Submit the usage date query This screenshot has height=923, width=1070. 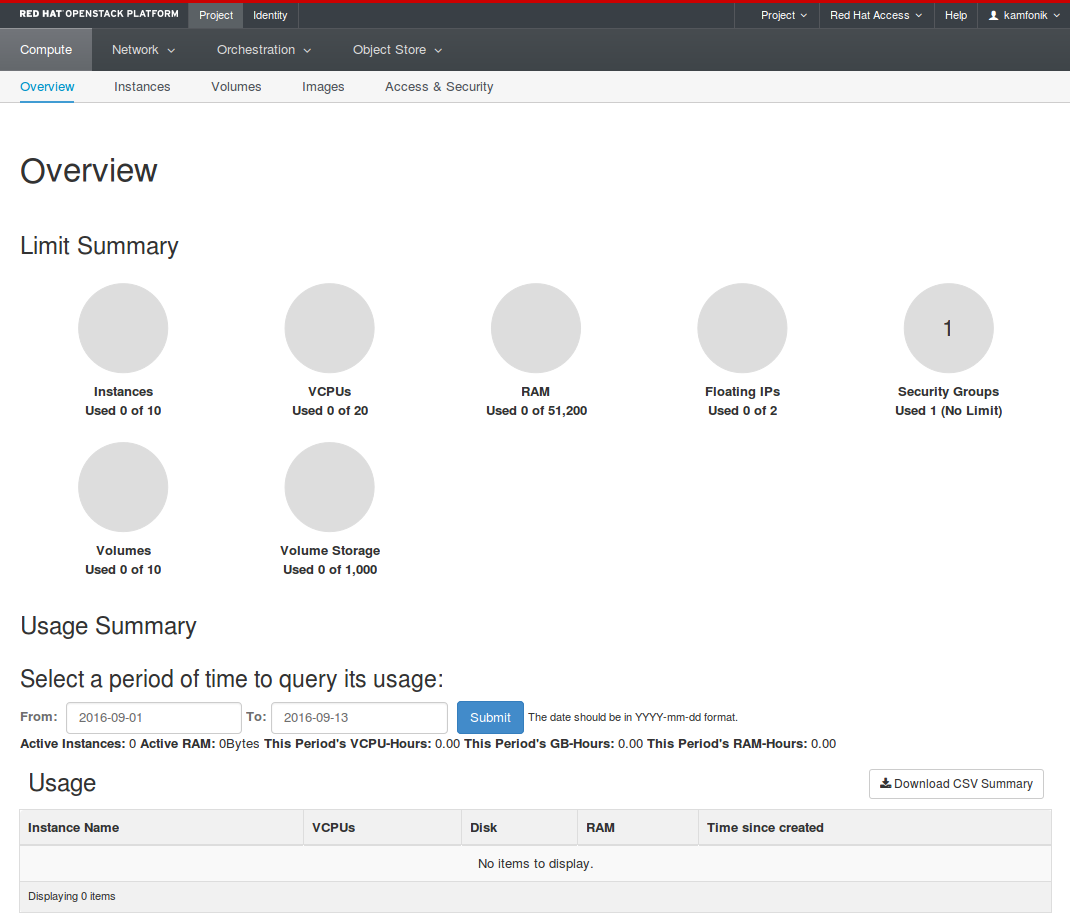490,718
